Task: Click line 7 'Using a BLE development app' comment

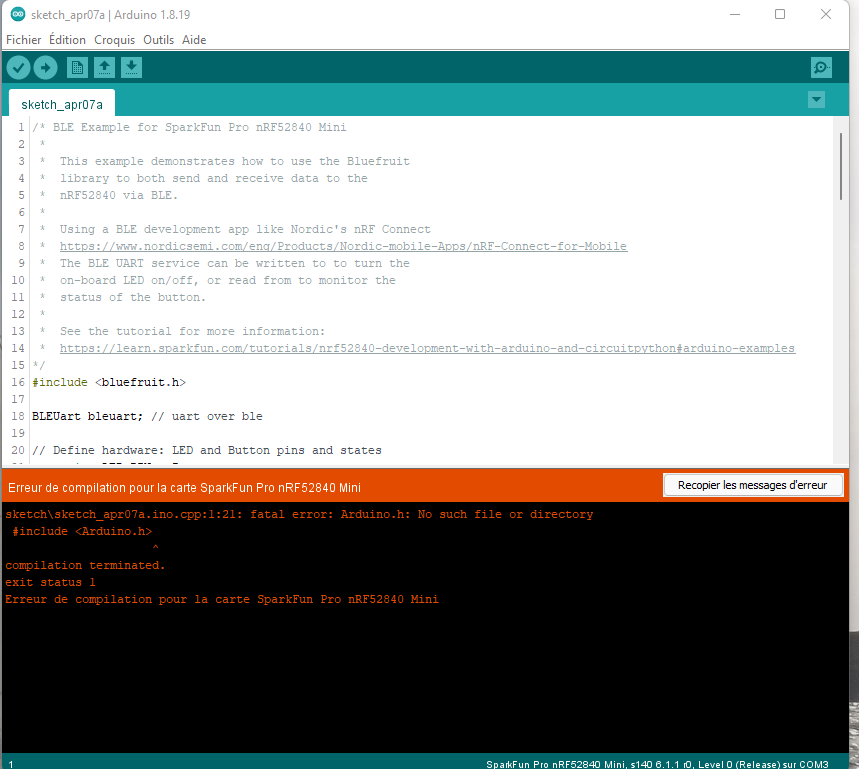Action: coord(245,229)
